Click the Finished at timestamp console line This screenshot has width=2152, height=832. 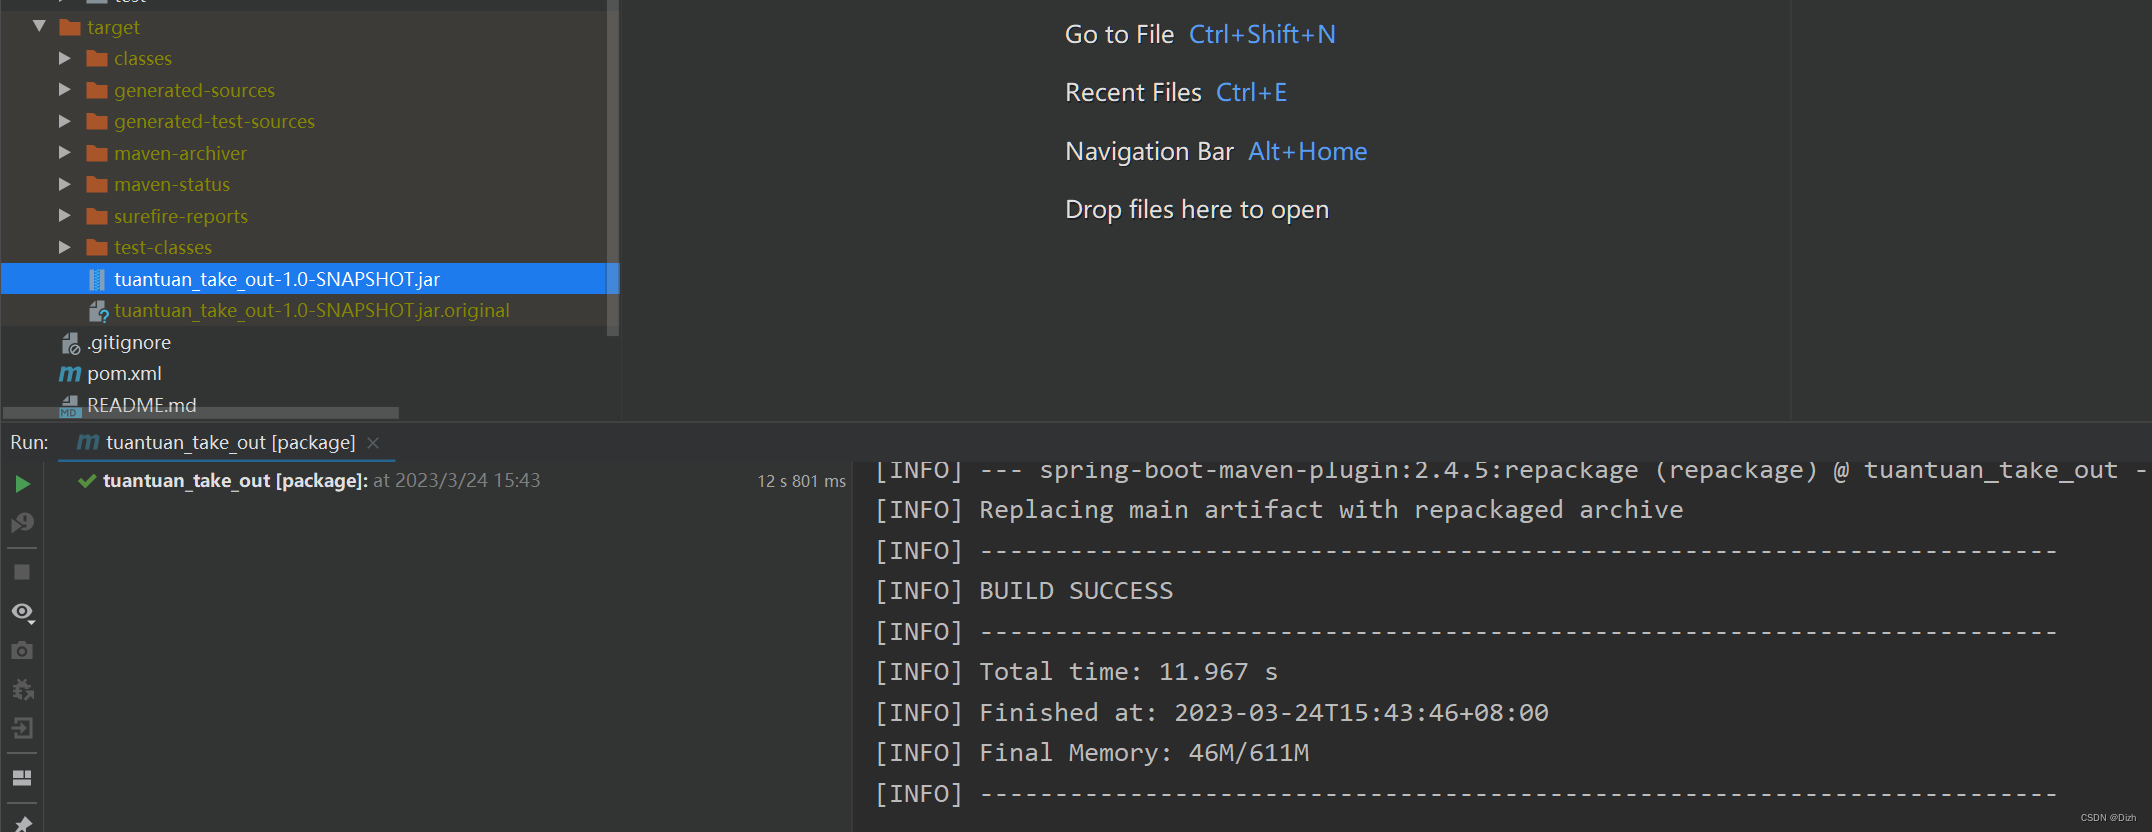click(x=1212, y=713)
